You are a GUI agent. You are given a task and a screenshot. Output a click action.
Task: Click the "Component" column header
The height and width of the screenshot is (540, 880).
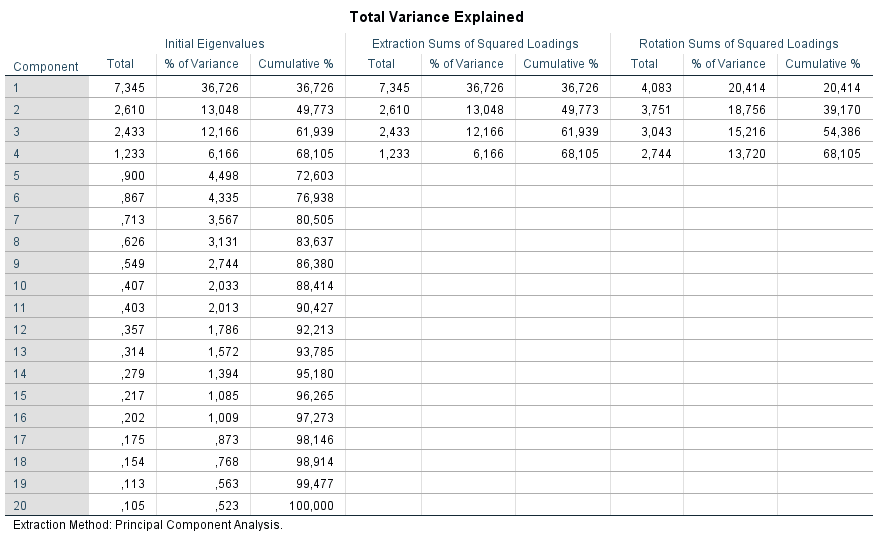pos(46,67)
